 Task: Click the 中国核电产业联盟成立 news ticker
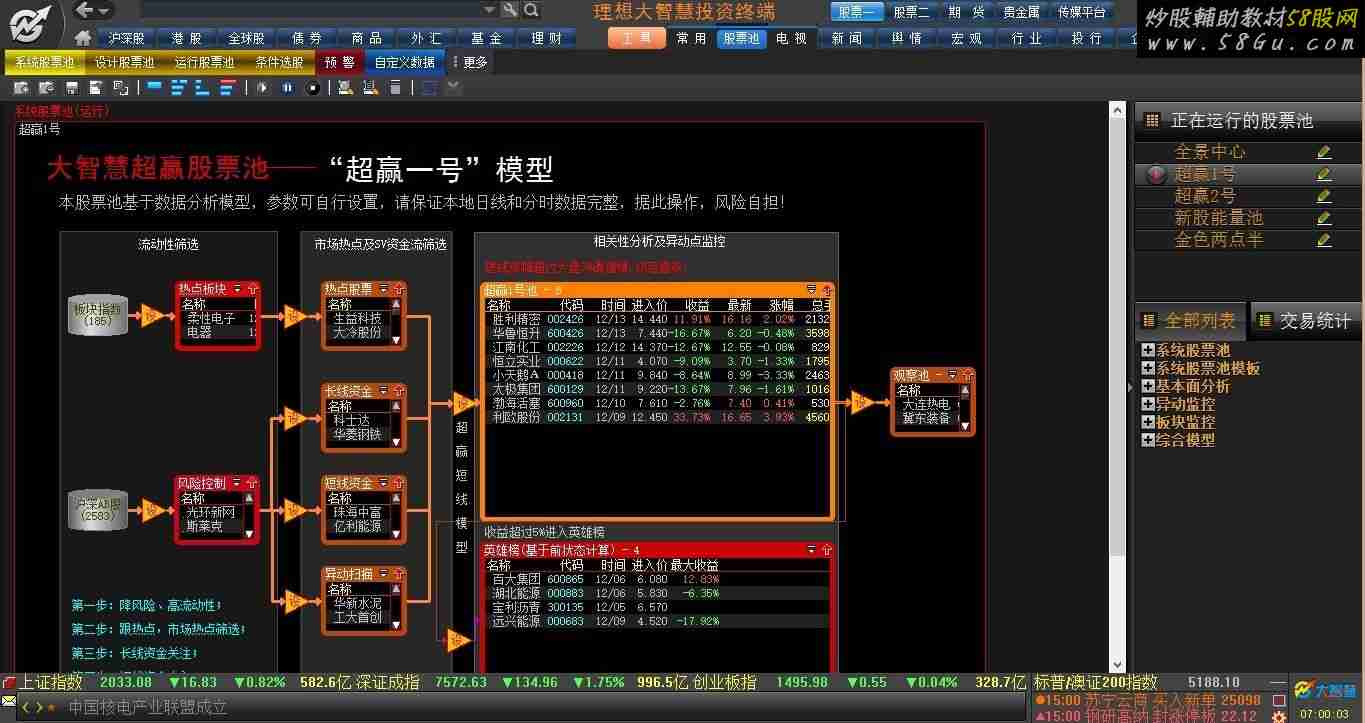click(148, 707)
